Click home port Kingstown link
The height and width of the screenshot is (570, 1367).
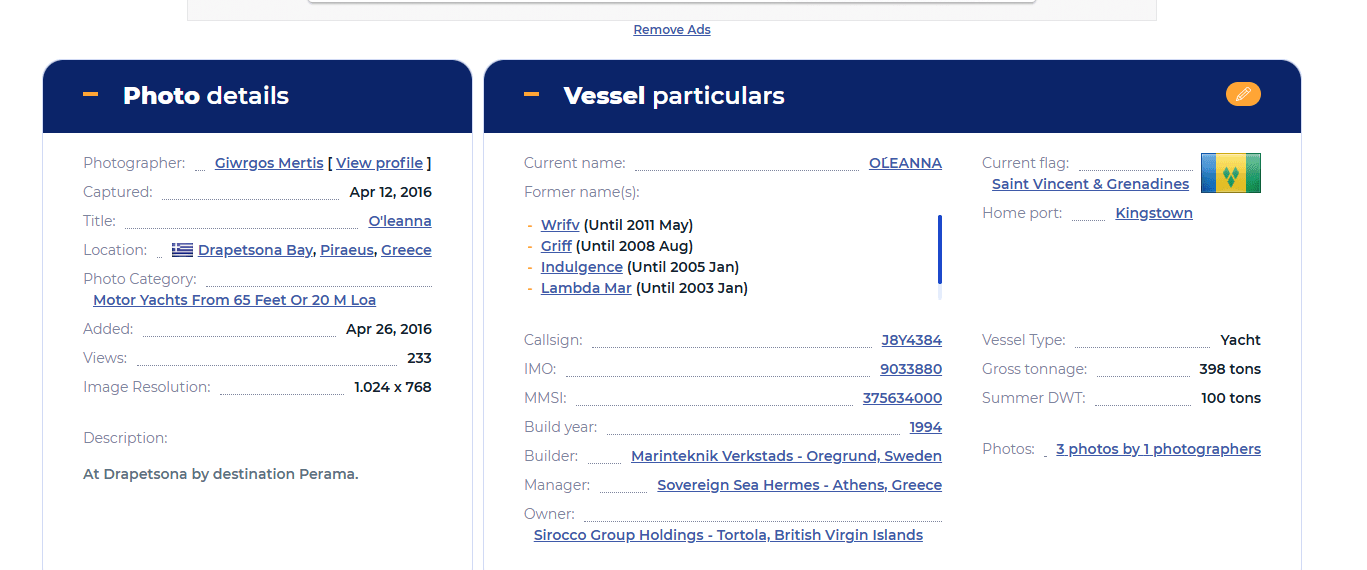(x=1154, y=213)
